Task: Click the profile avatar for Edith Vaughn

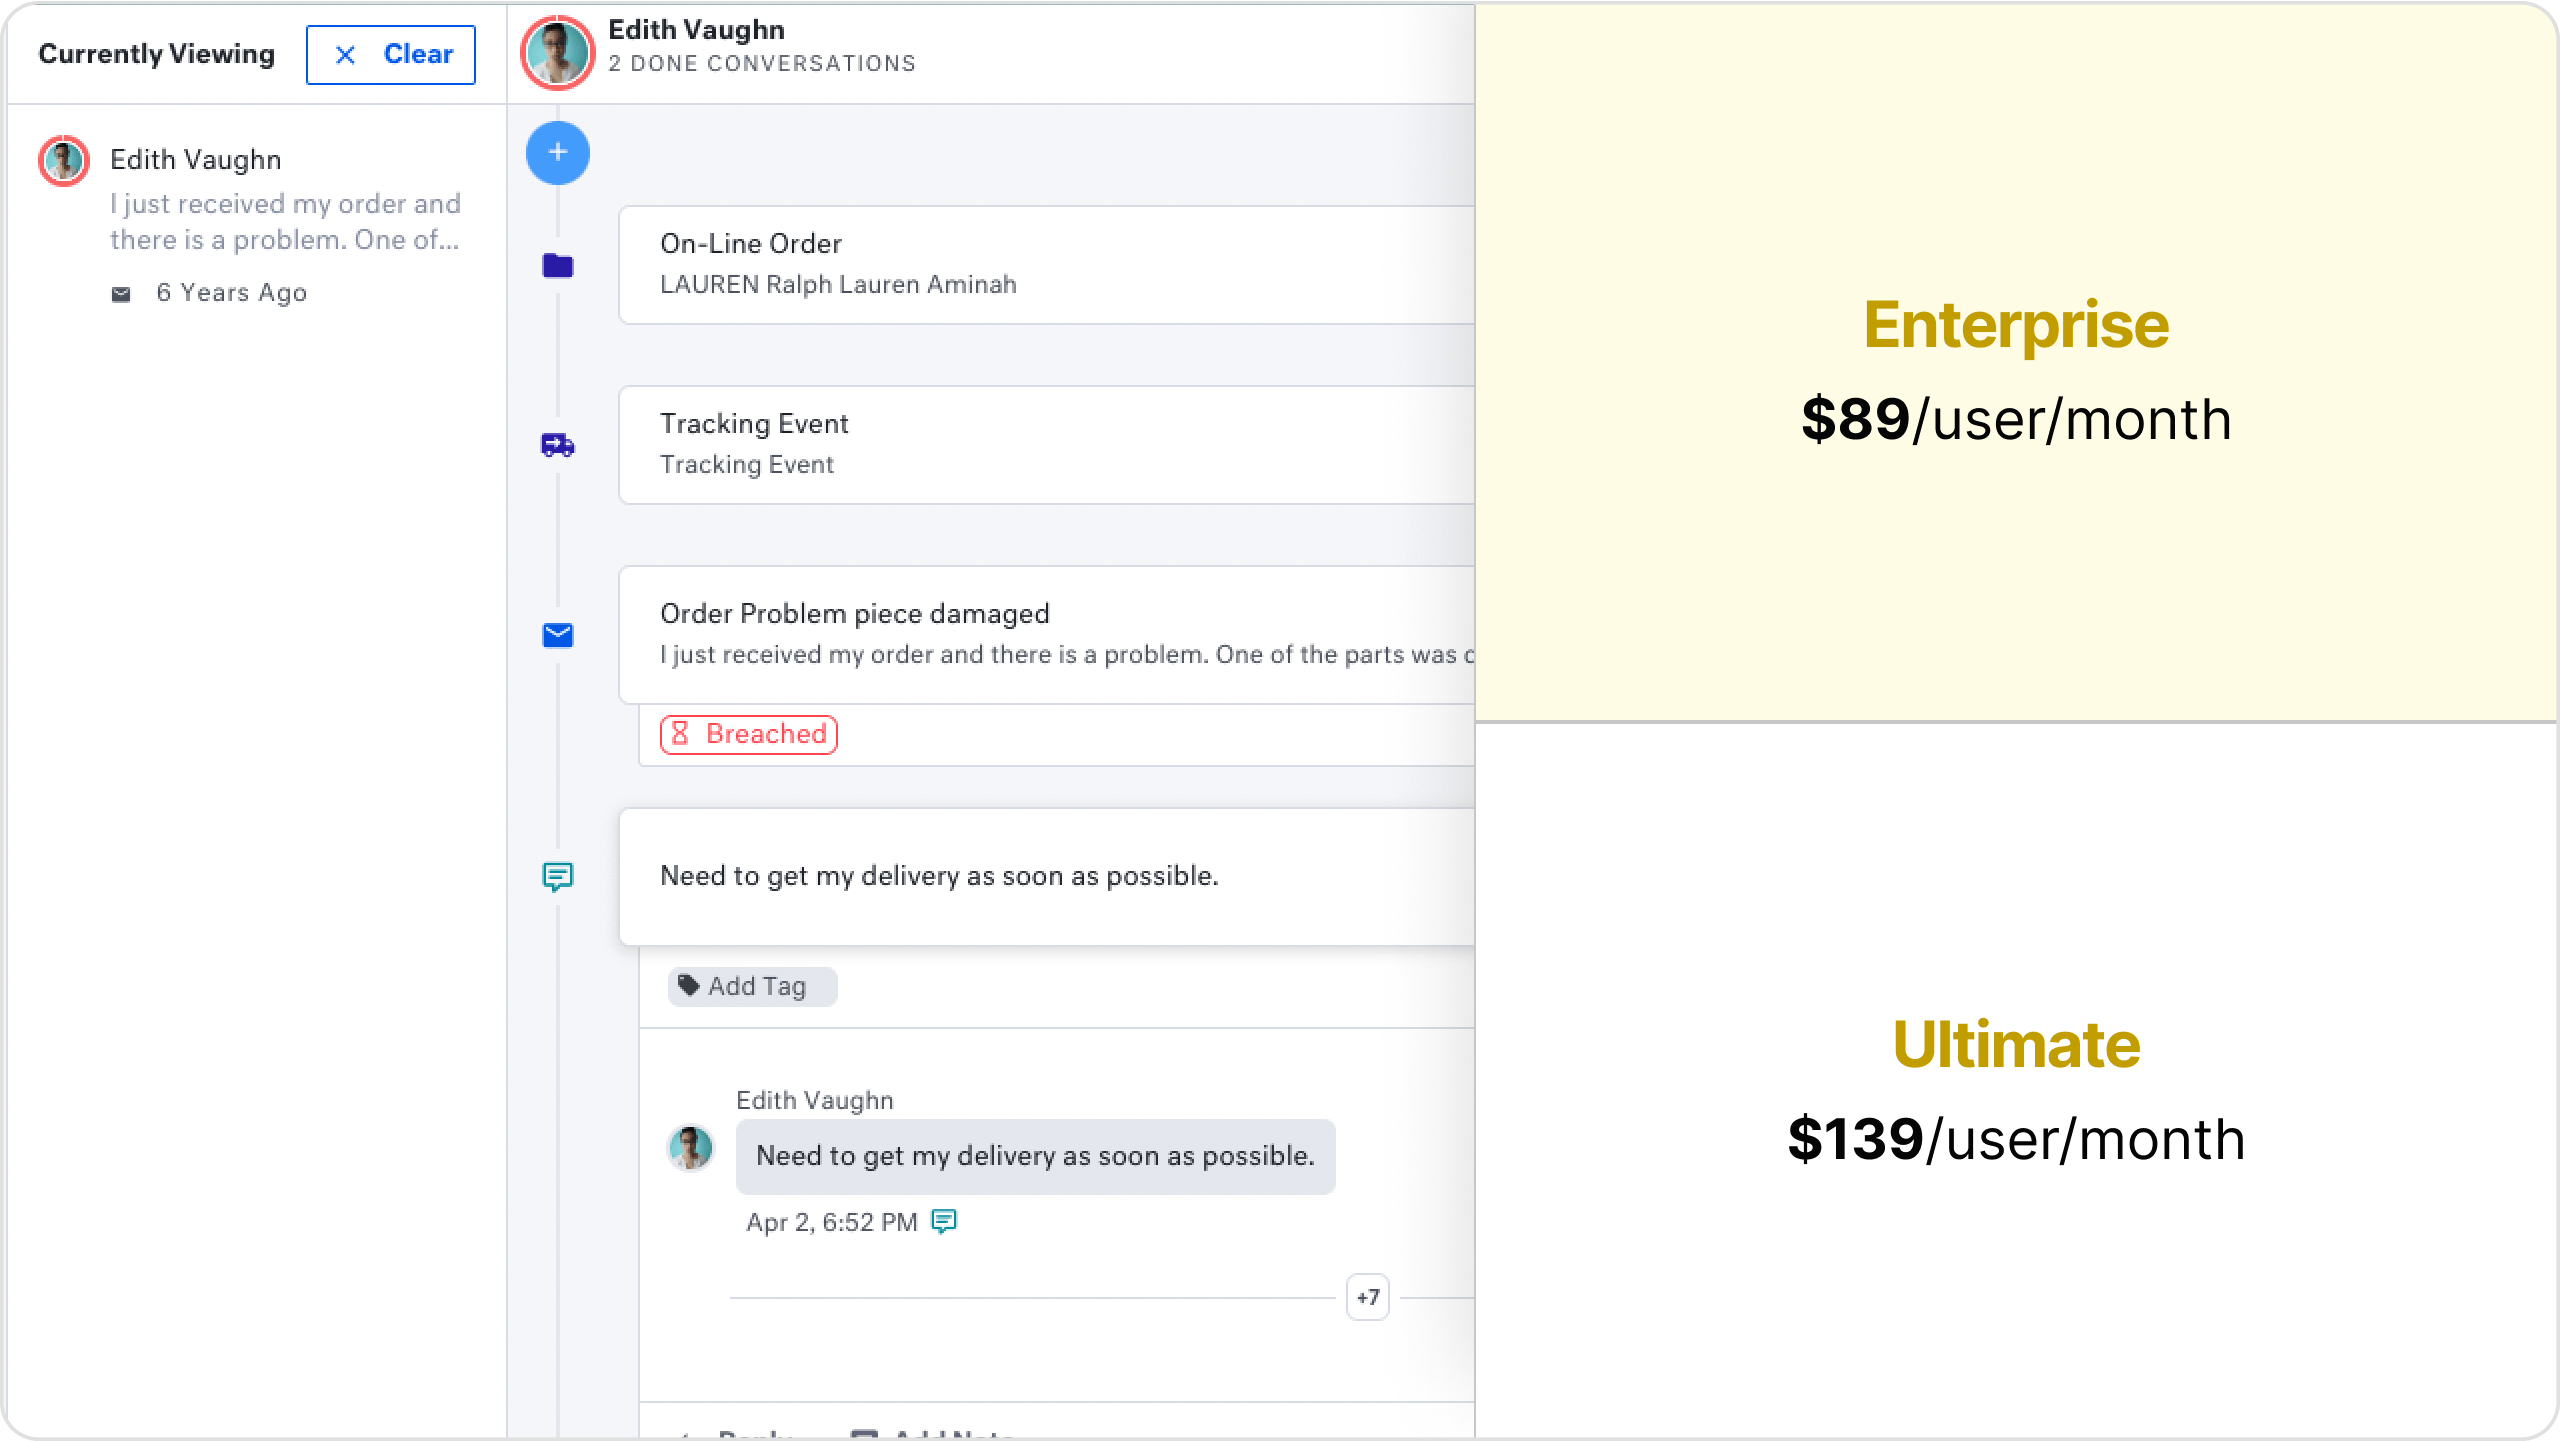Action: (62, 158)
